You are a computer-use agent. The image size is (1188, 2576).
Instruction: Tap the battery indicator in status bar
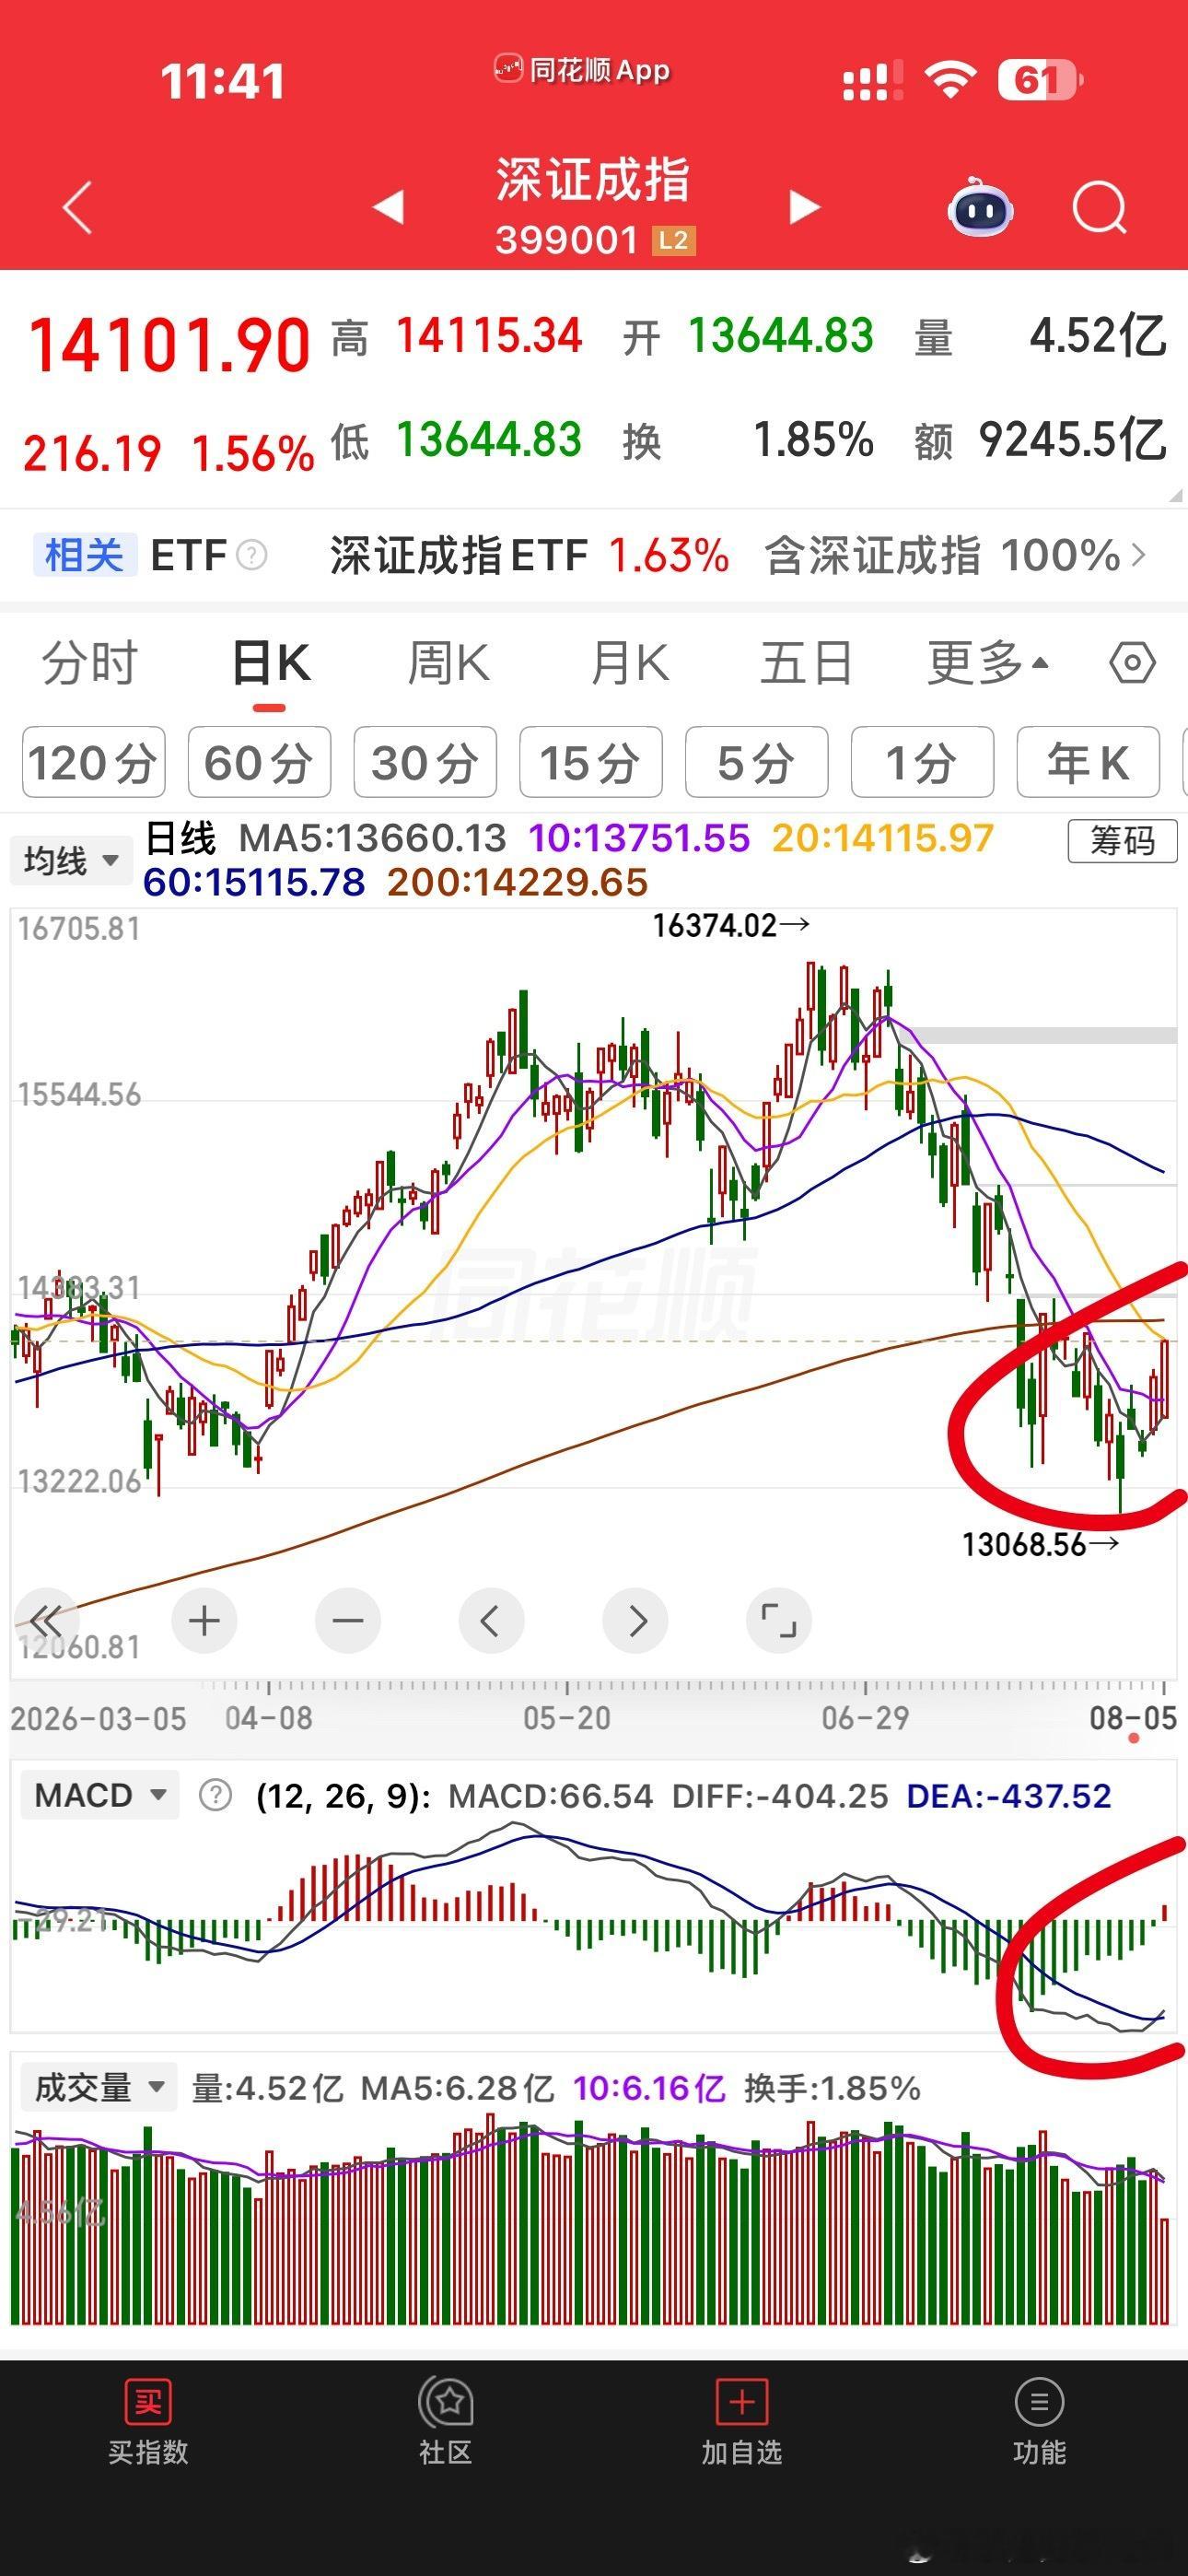pos(1040,80)
